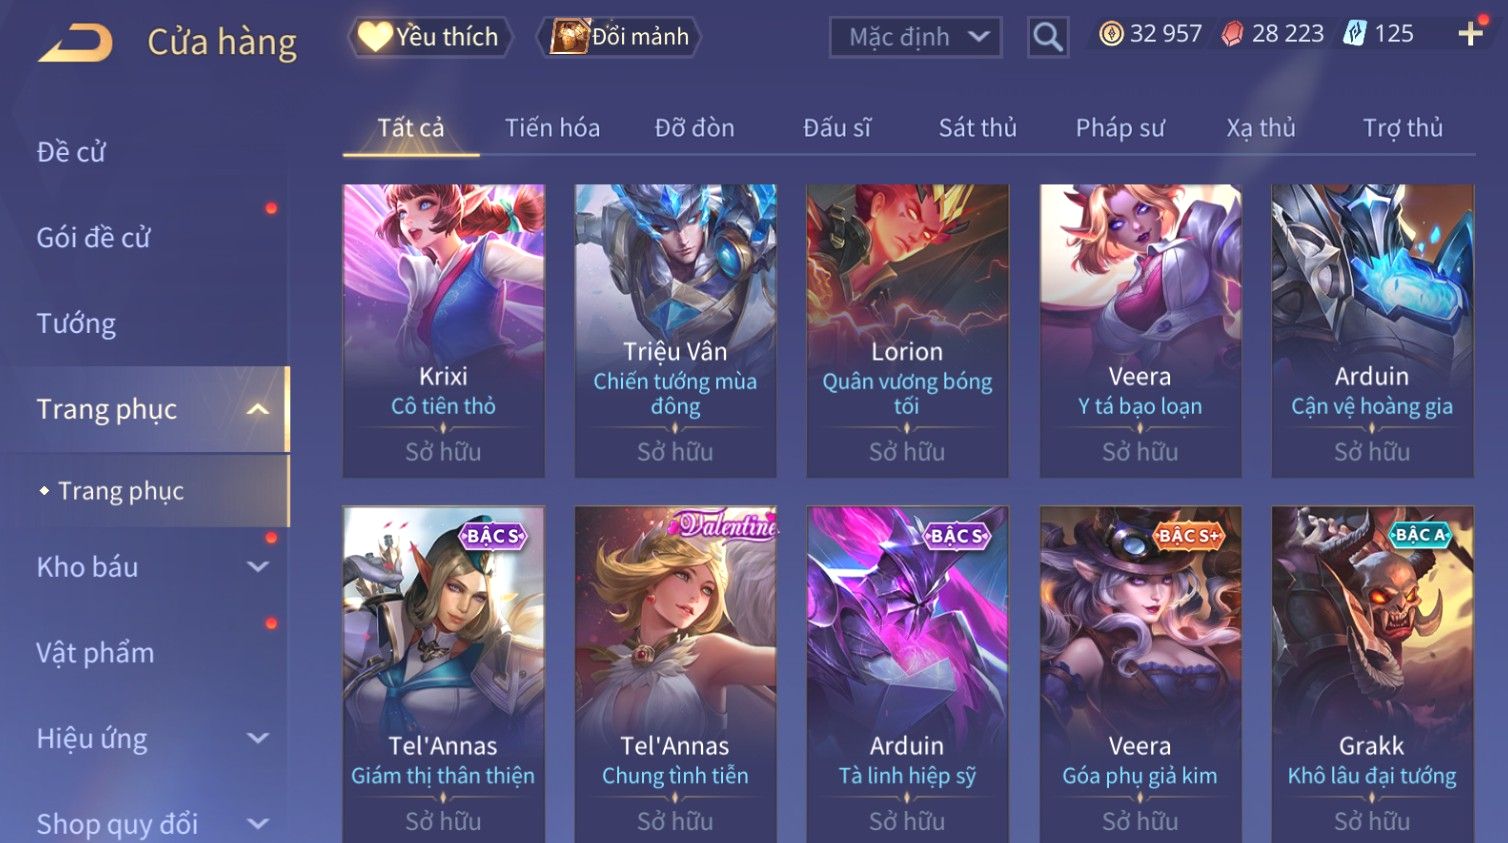Screen dimensions: 1508x843
Task: Collapse the Trang phục sidebar section
Action: (258, 409)
